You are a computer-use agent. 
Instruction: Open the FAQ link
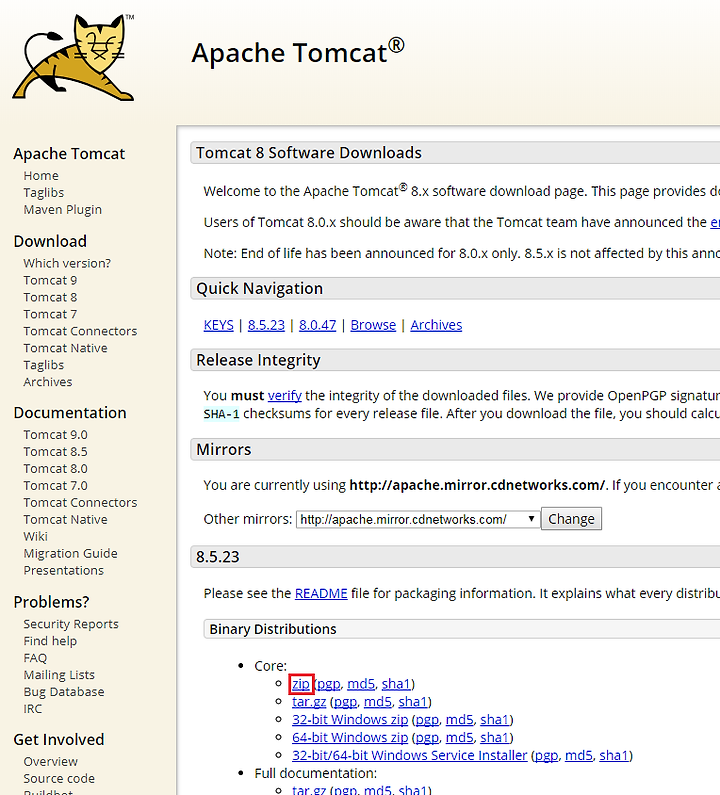pyautogui.click(x=35, y=658)
